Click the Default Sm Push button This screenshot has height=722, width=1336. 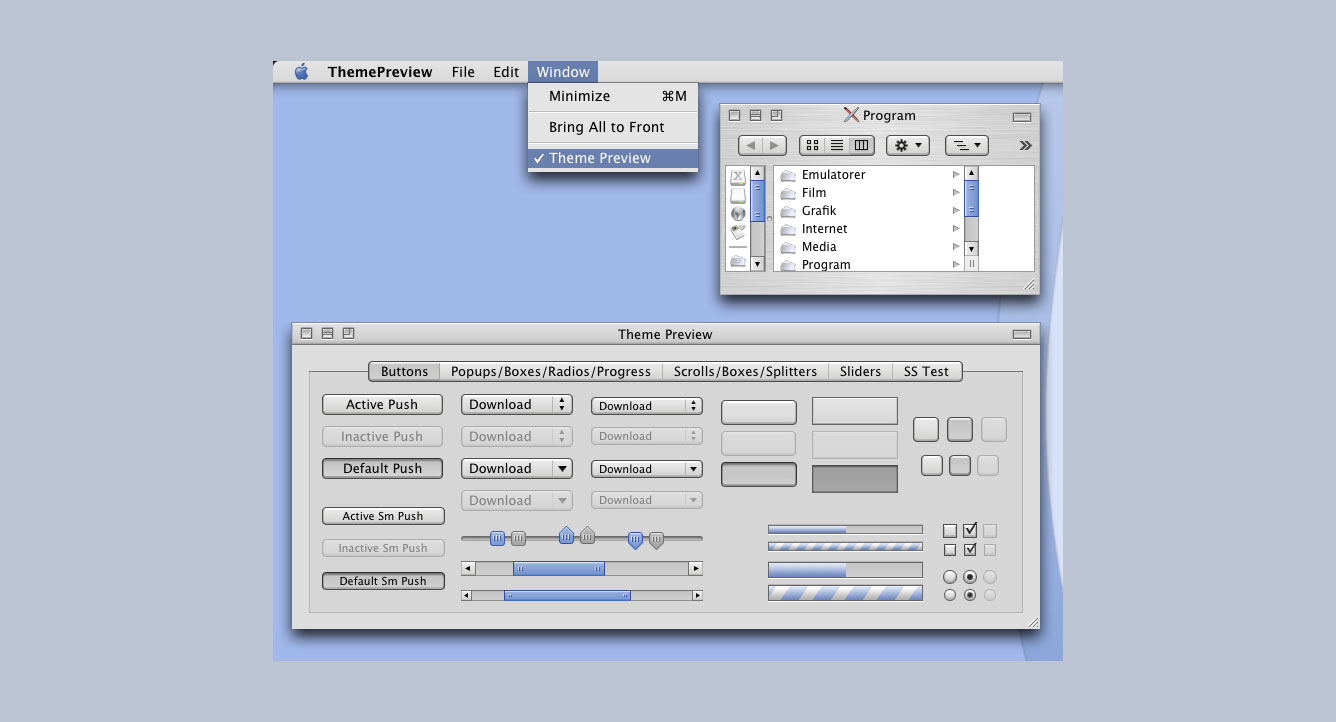(x=383, y=580)
